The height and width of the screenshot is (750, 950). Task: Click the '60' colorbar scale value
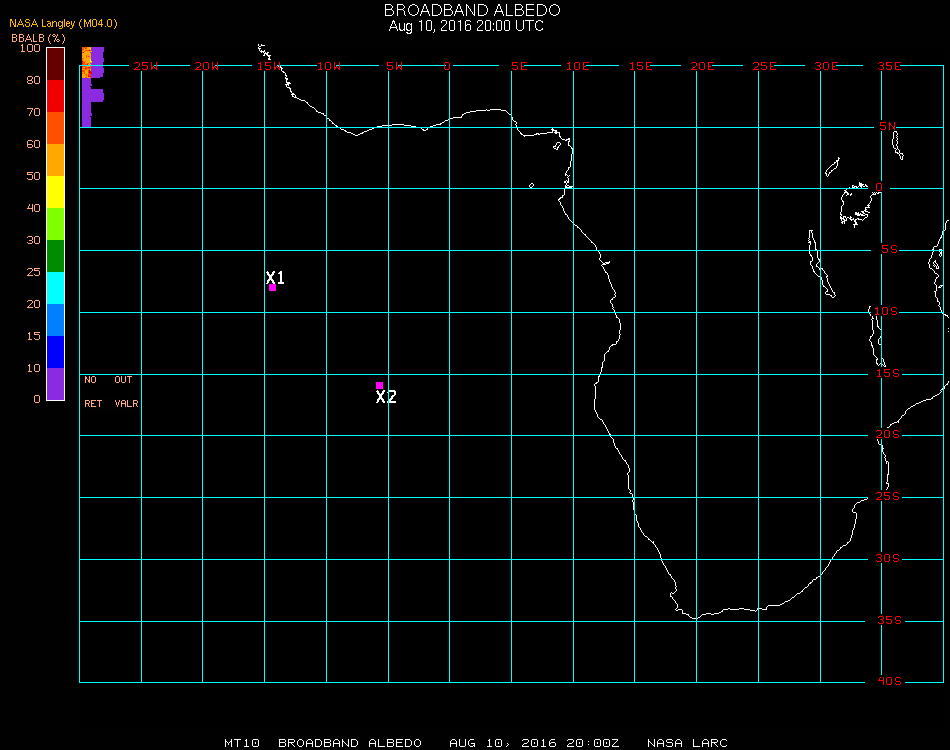point(33,144)
